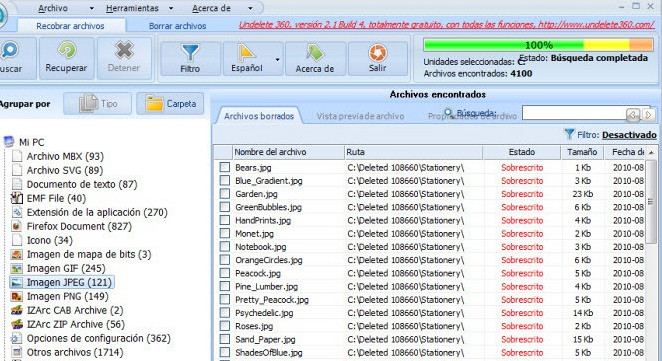Switch to Borrar archivos tab
The image size is (662, 361).
[177, 26]
